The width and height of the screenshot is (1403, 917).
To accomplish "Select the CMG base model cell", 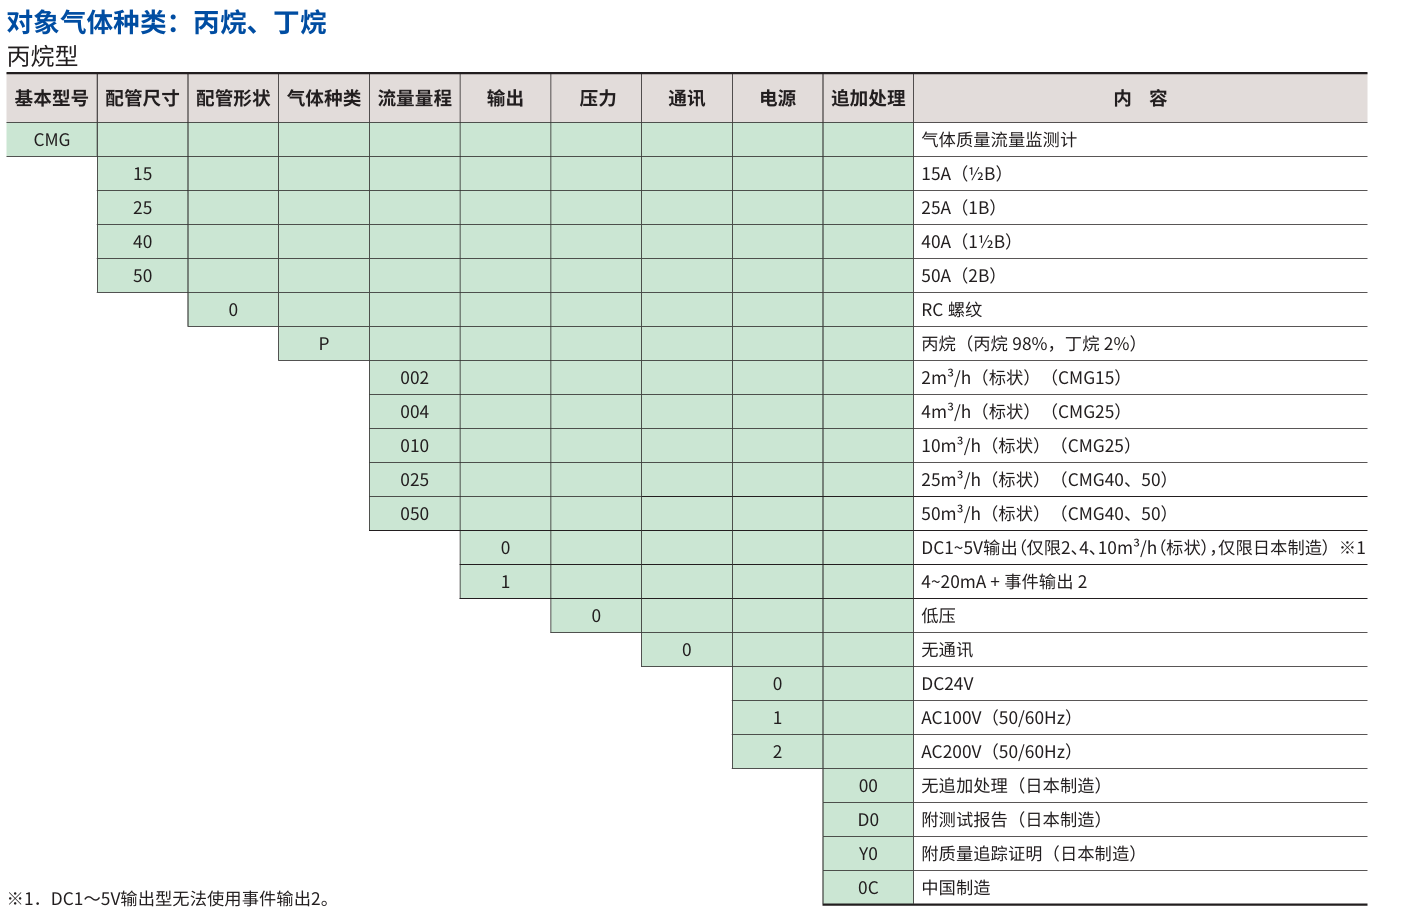I will tap(52, 140).
